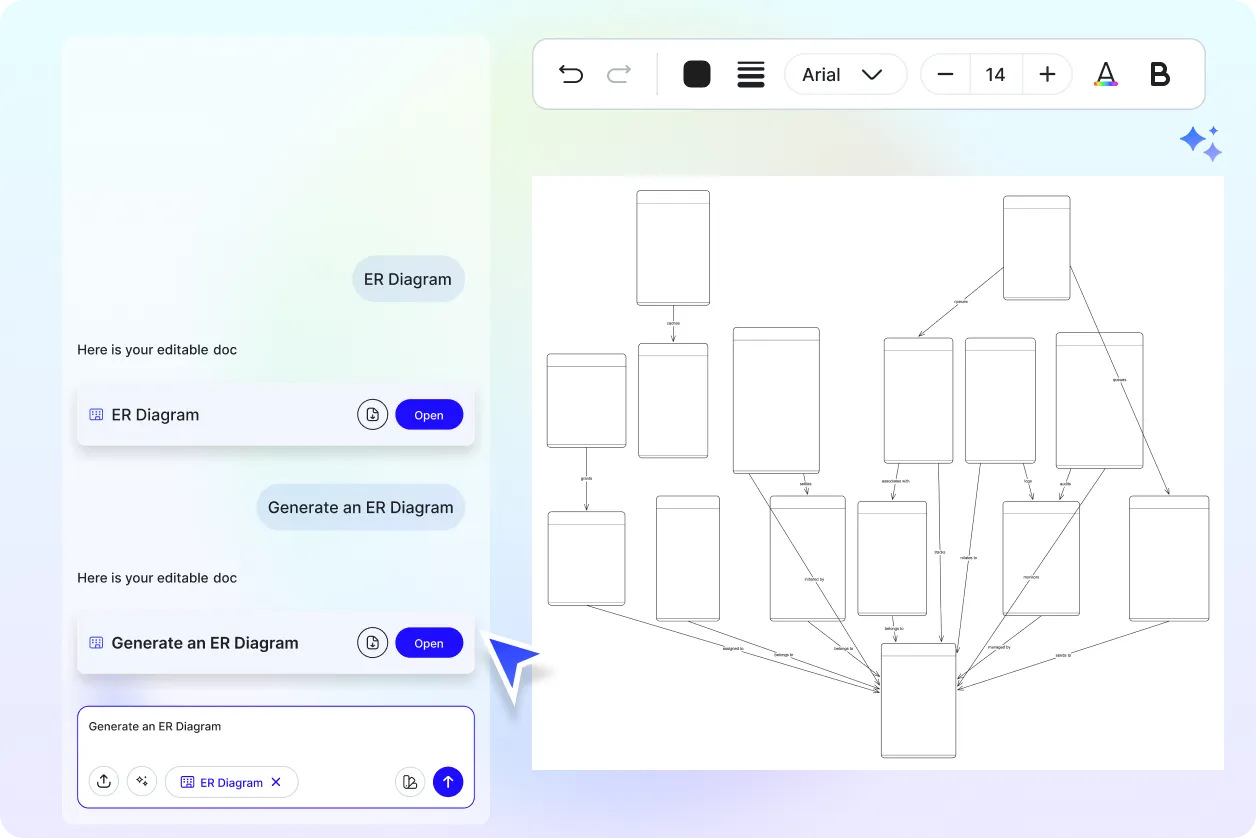Send the message with the arrow button

[x=448, y=781]
